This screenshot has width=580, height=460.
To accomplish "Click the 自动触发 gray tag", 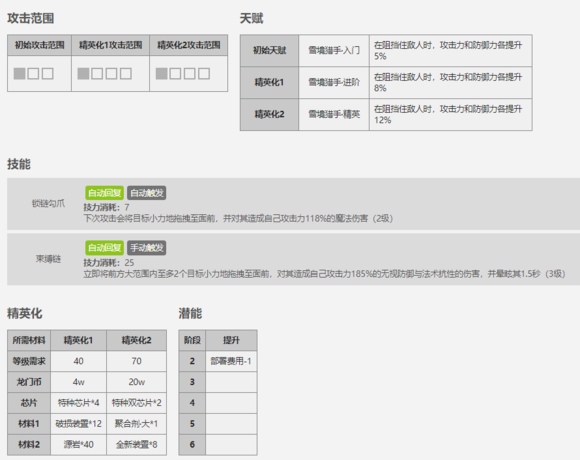I will (146, 193).
